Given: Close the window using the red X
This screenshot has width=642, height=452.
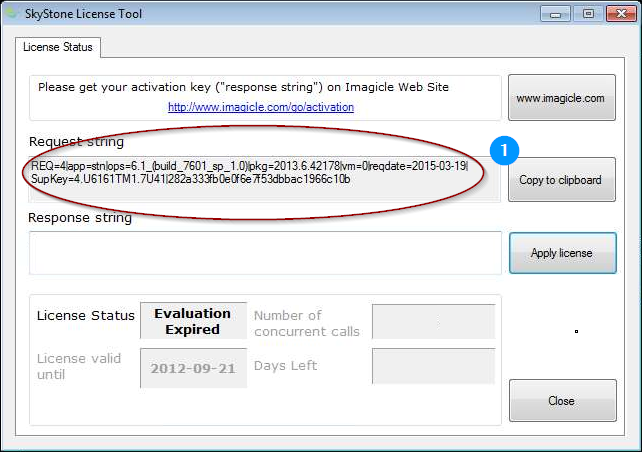Looking at the screenshot, I should [x=621, y=14].
